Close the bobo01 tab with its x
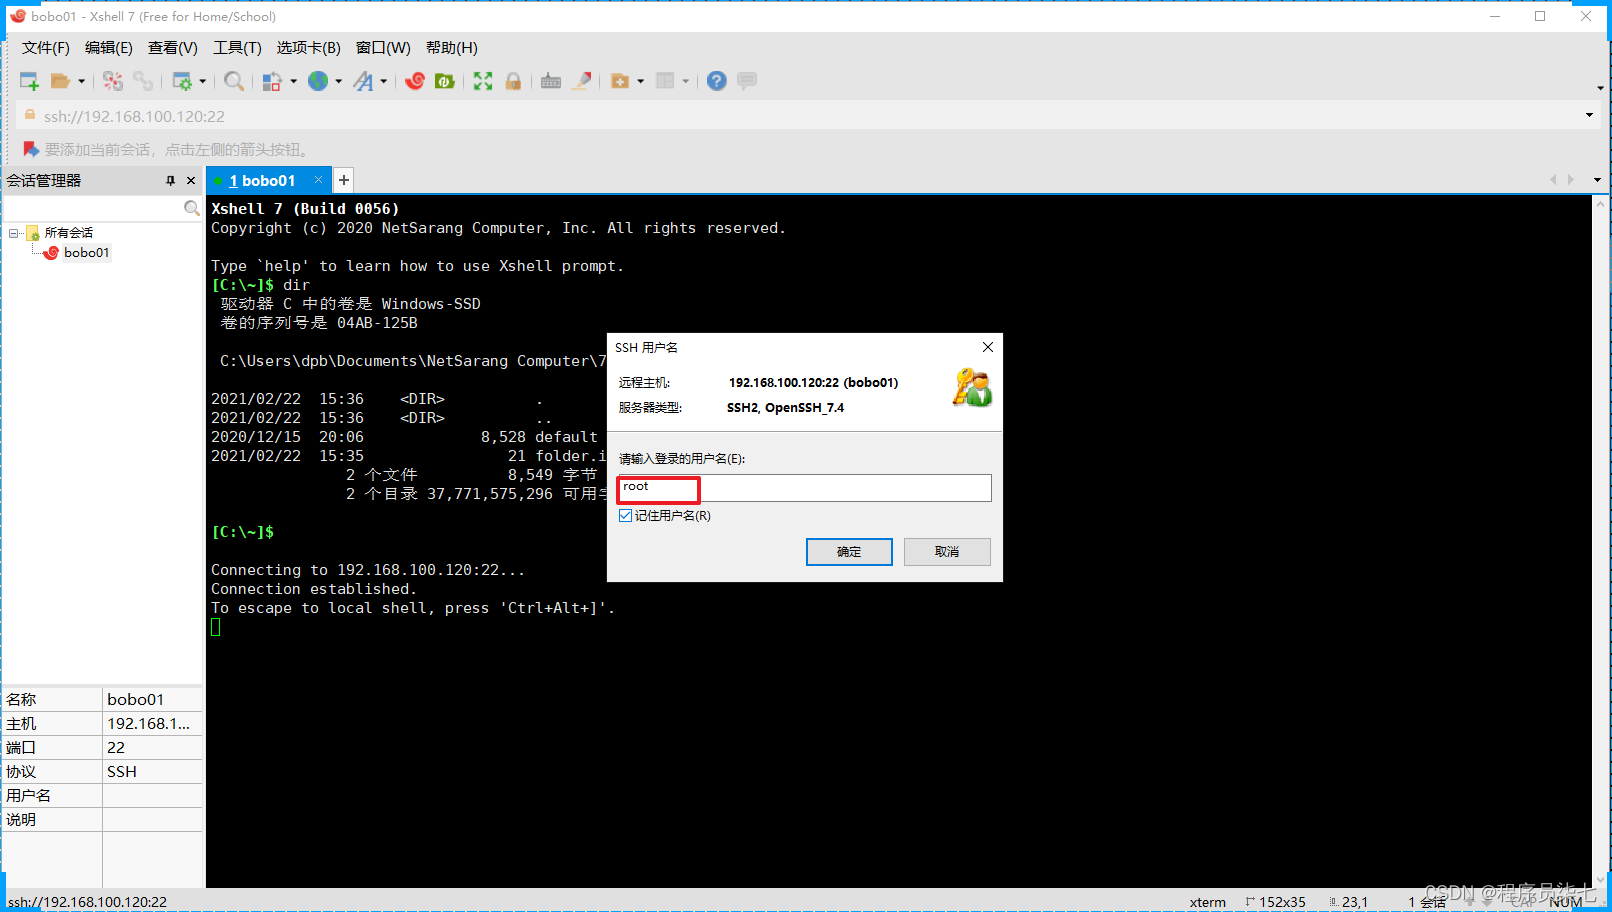The width and height of the screenshot is (1612, 912). click(318, 180)
